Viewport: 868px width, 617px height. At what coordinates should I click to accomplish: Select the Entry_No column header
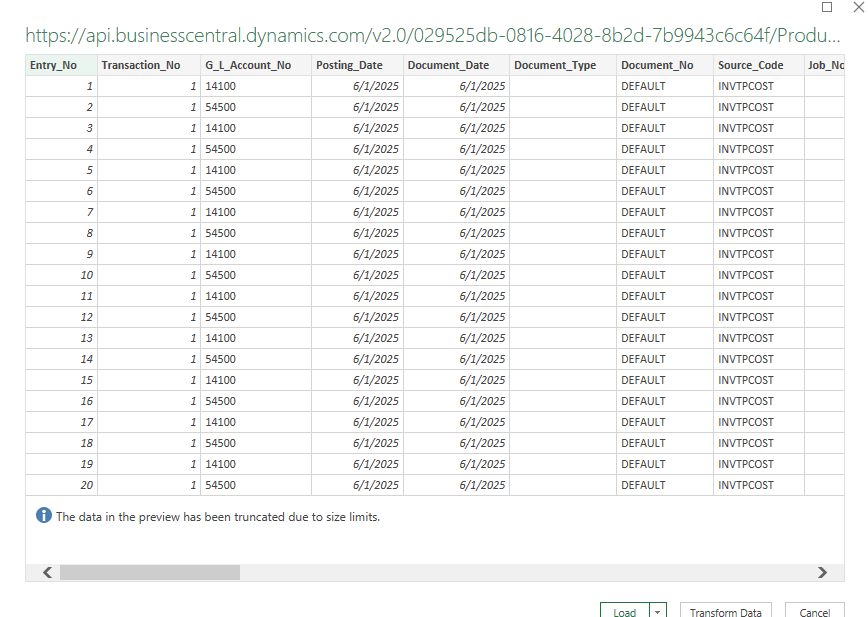[x=61, y=65]
